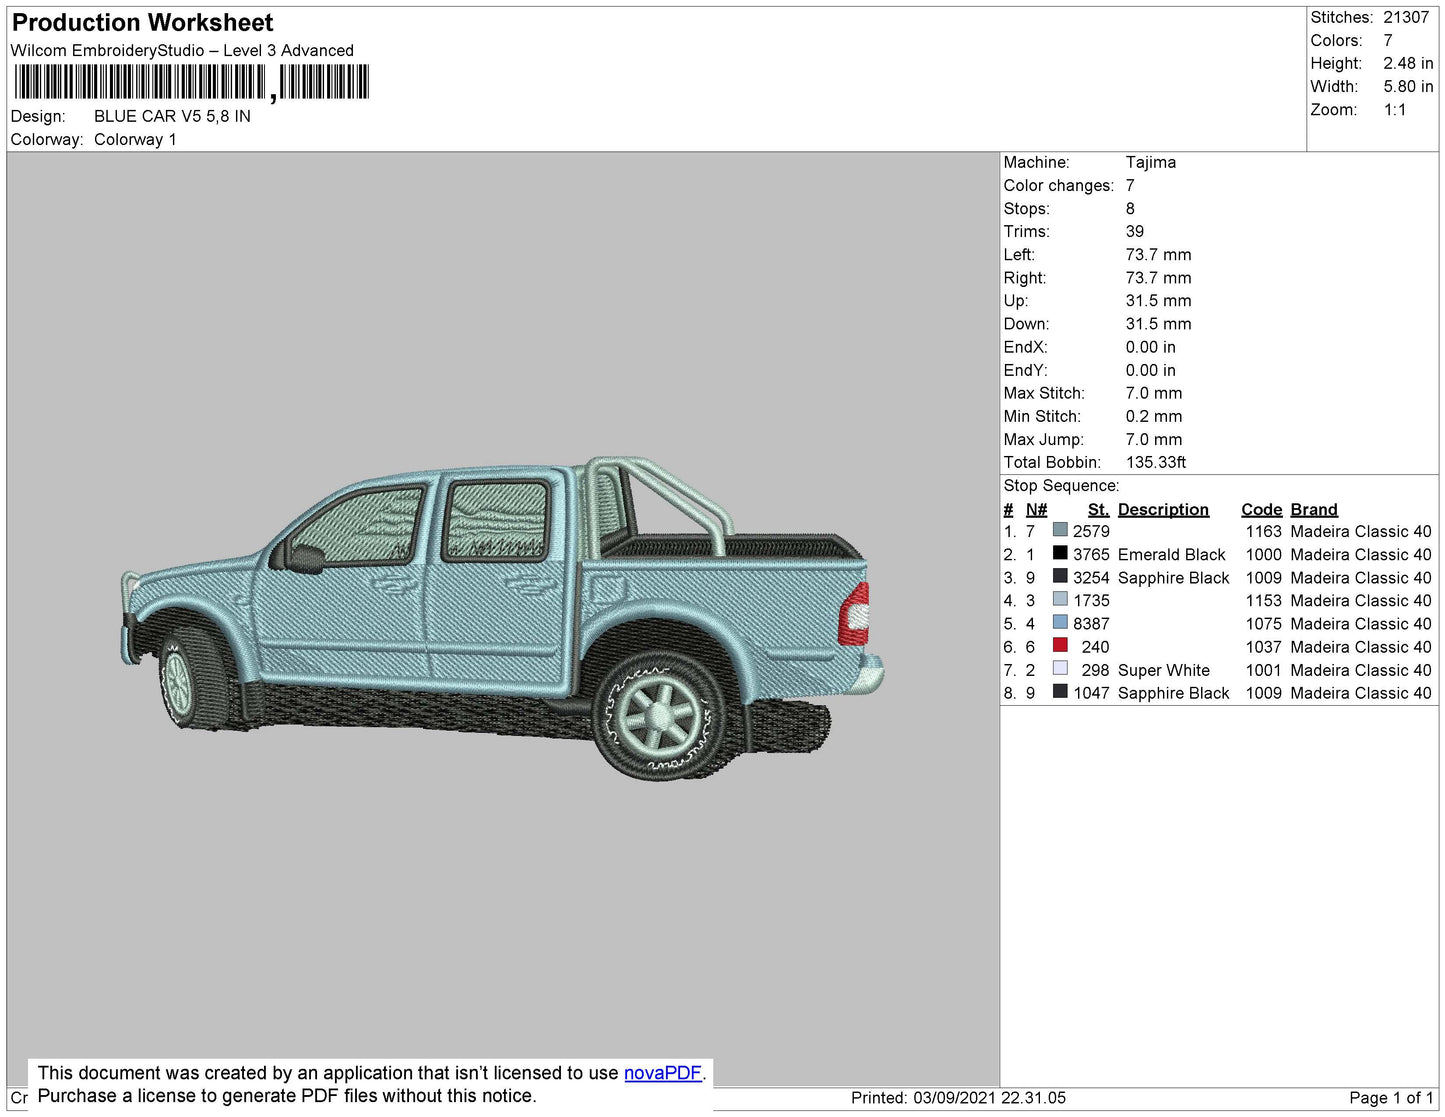1445x1117 pixels.
Task: Click the design name BLUE CAR V5 5,8 IN
Action: click(172, 116)
